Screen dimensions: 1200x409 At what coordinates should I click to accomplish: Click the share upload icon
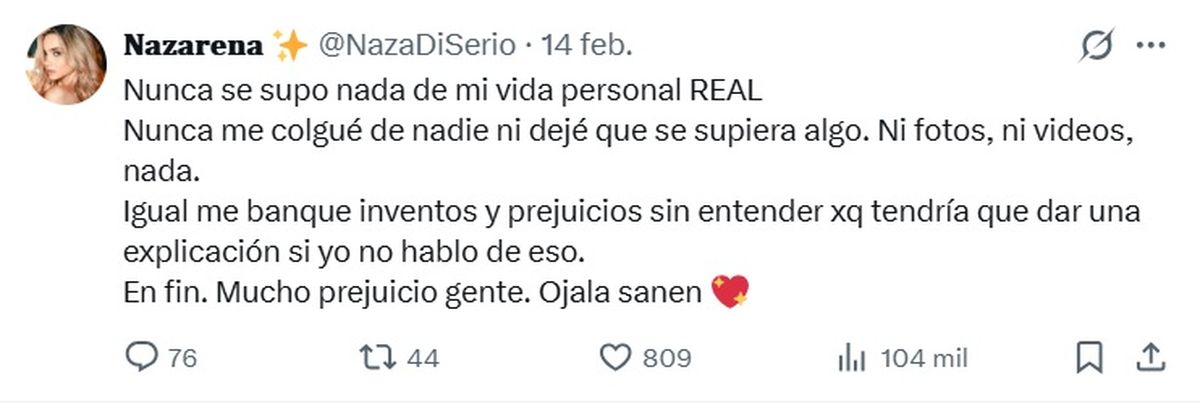point(1150,357)
